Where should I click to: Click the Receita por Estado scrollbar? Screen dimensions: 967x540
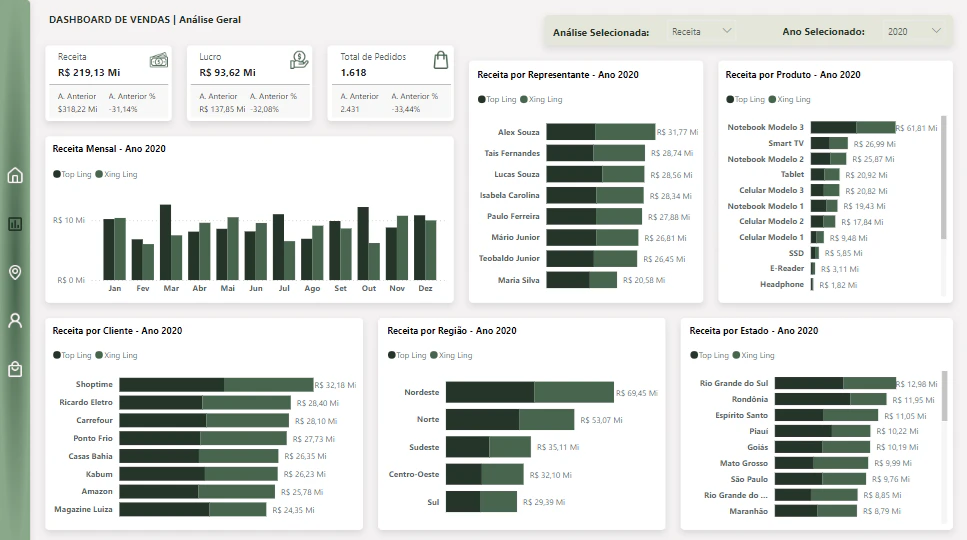point(944,396)
